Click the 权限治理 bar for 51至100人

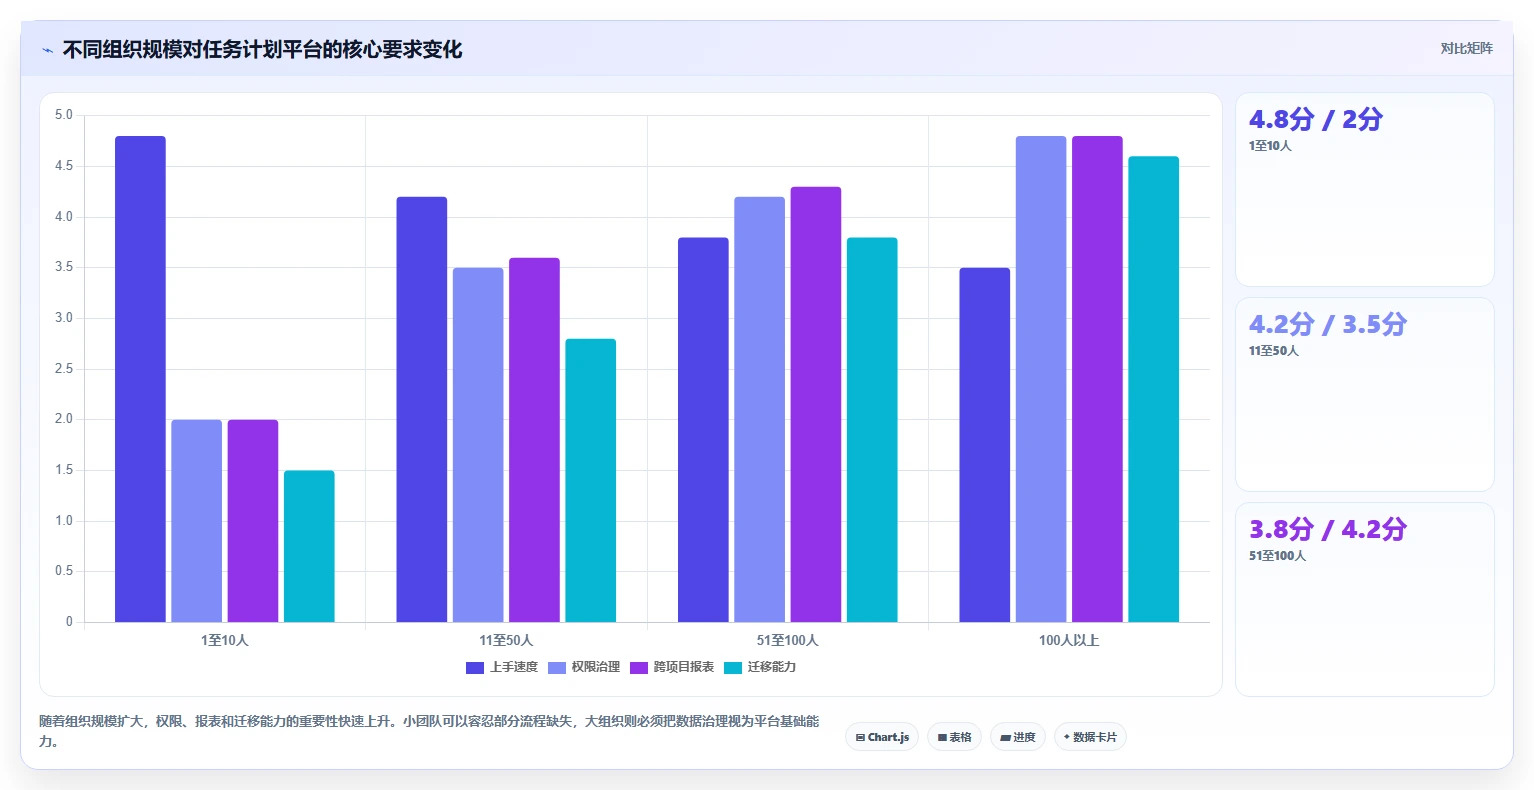[x=760, y=409]
